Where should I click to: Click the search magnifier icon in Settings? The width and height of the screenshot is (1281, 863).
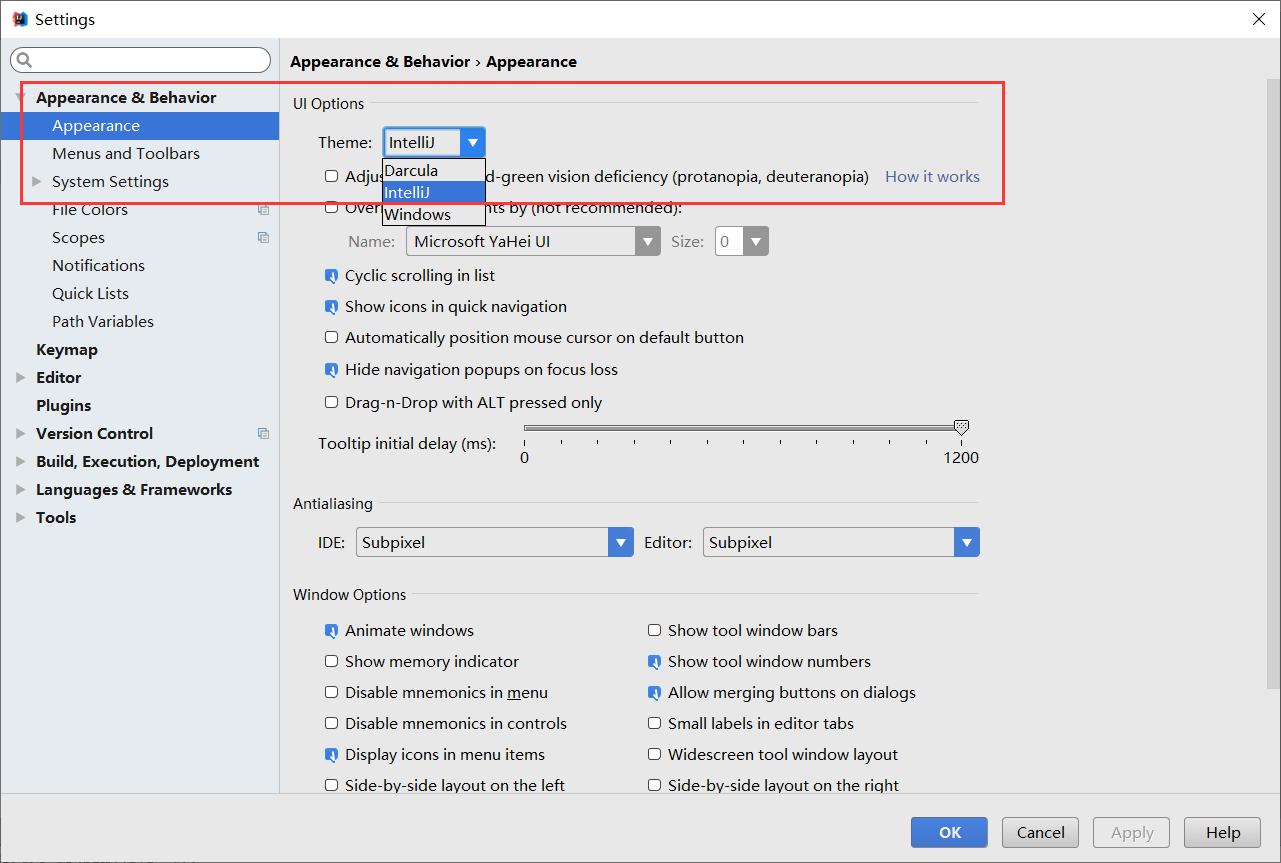24,60
